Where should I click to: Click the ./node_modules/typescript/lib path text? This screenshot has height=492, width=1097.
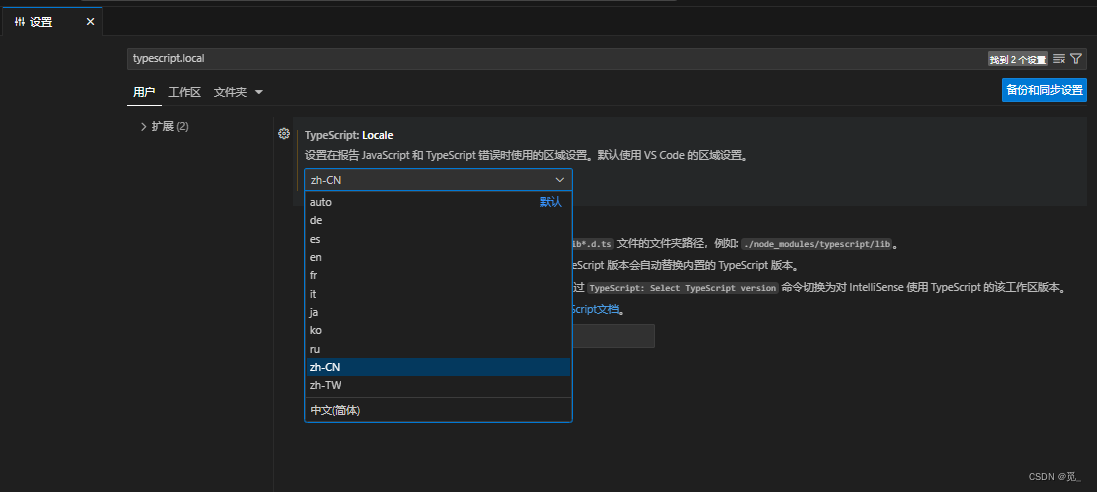(817, 244)
